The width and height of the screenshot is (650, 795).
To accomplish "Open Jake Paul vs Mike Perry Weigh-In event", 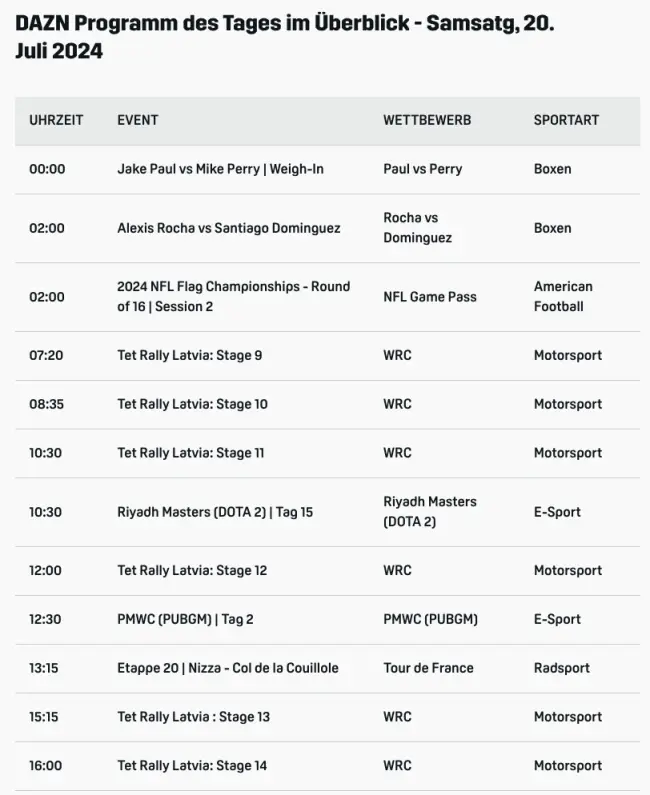I will click(x=220, y=169).
